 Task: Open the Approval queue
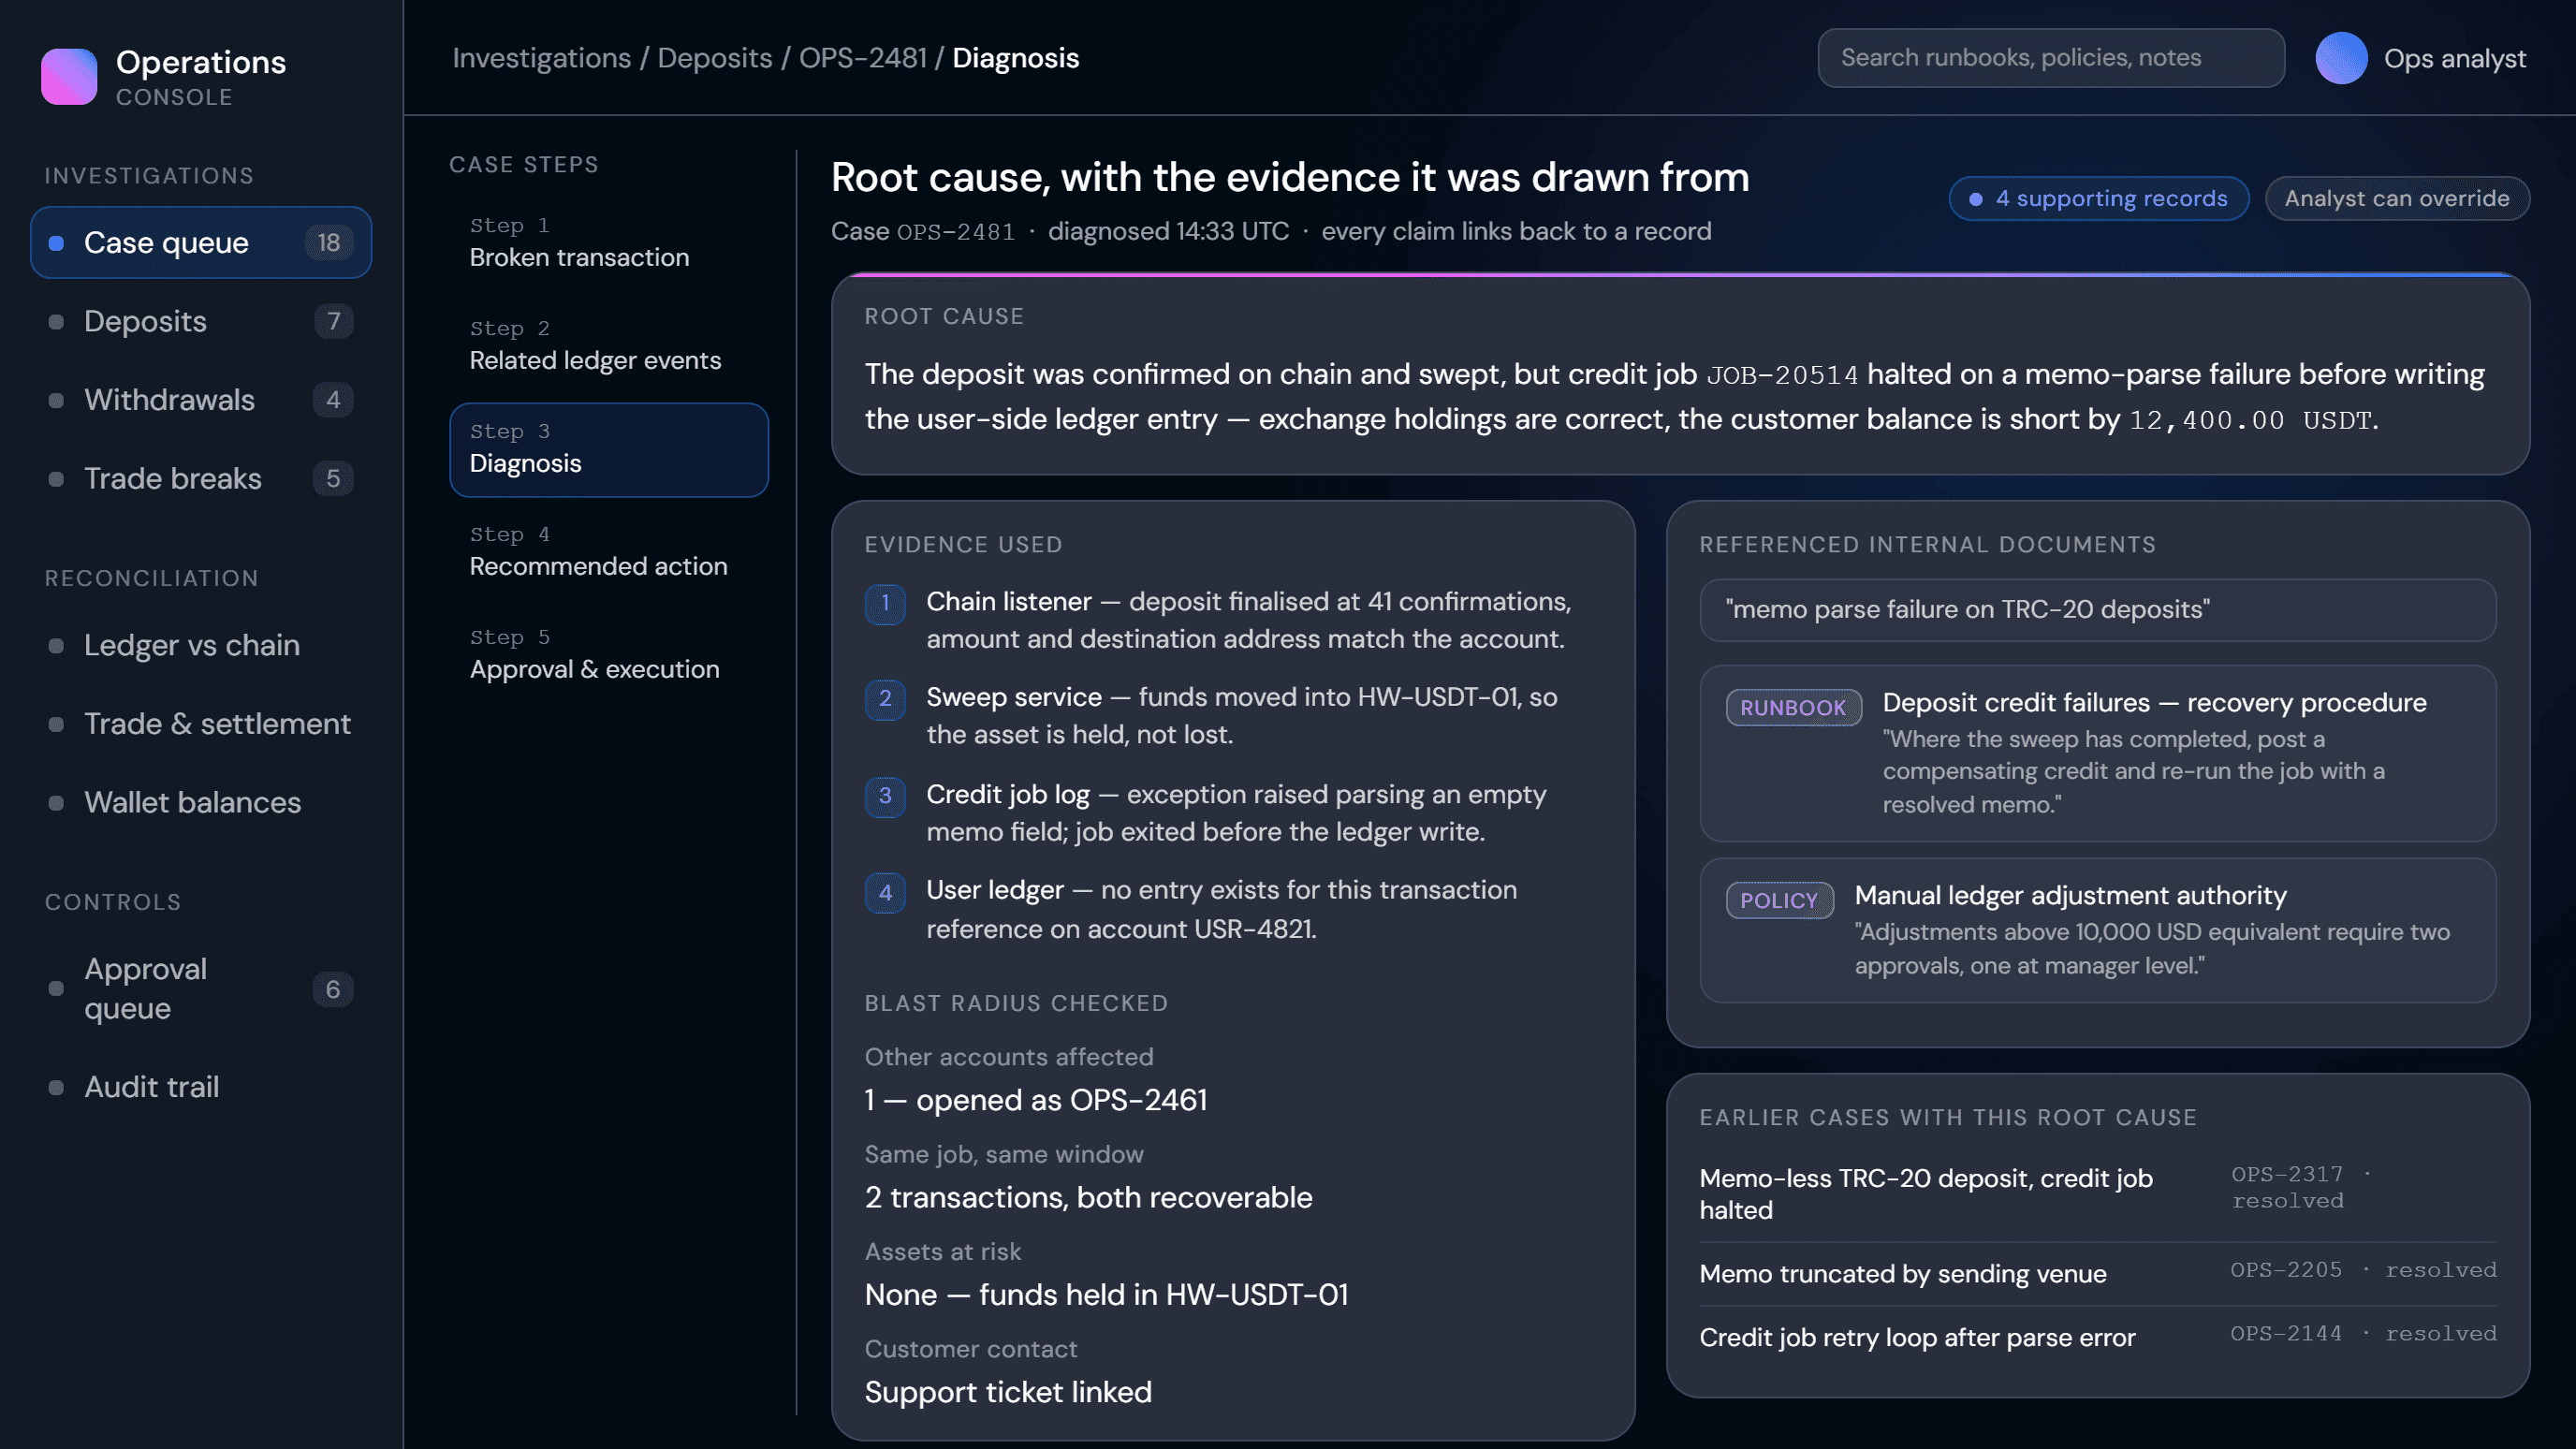pos(201,988)
